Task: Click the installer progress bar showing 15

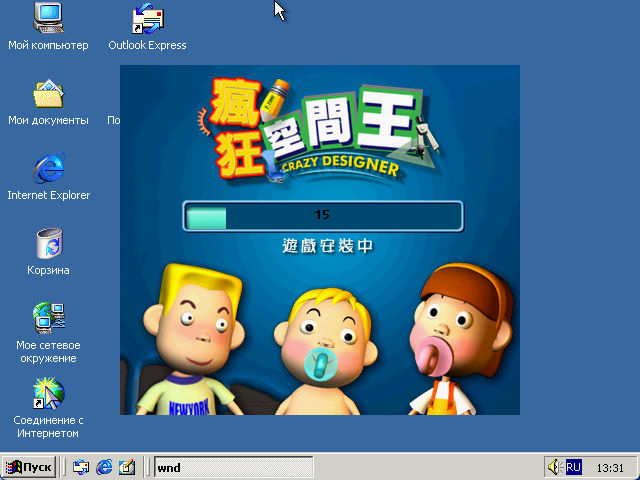Action: point(323,216)
